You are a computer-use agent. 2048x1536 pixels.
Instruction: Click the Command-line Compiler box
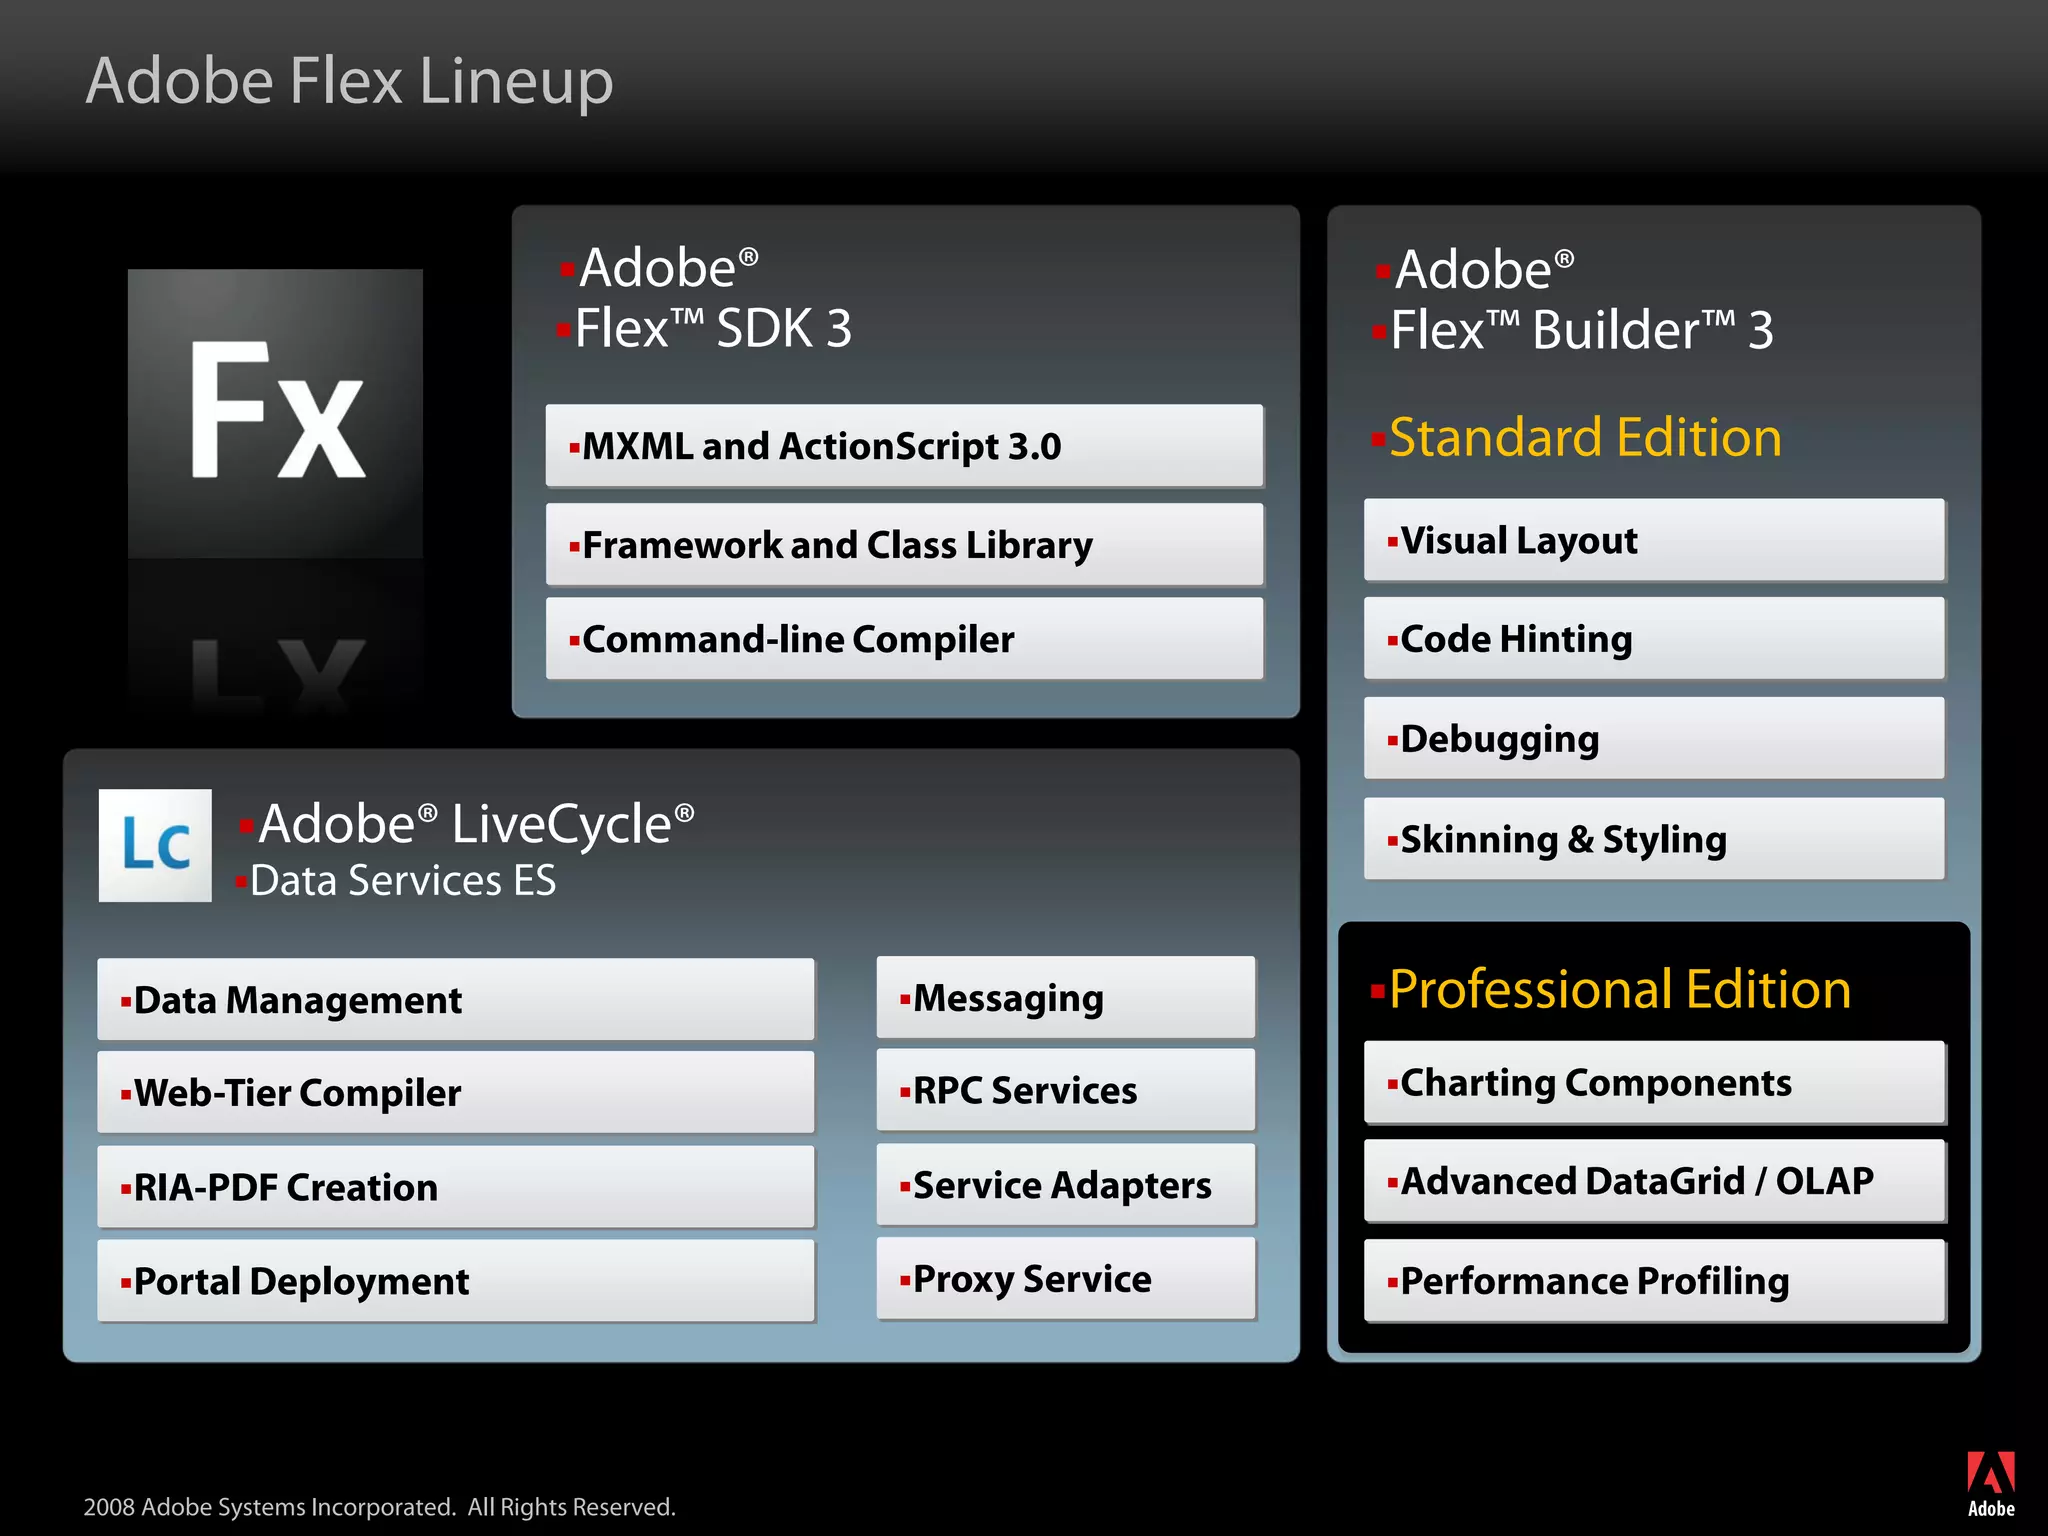click(x=904, y=639)
